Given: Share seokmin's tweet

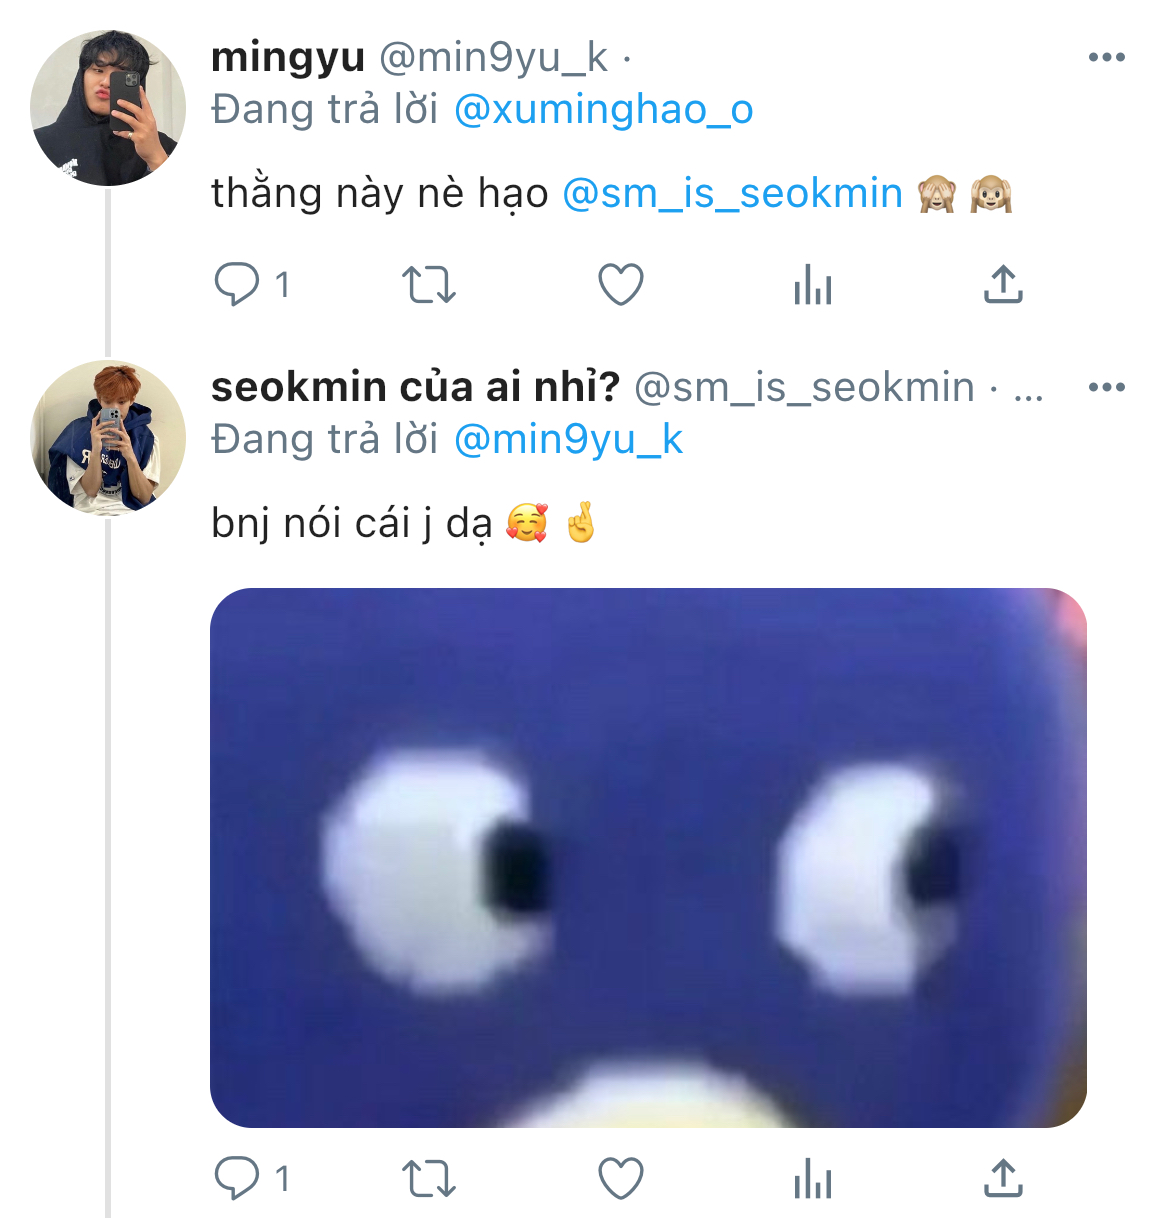Looking at the screenshot, I should coord(1003,1178).
